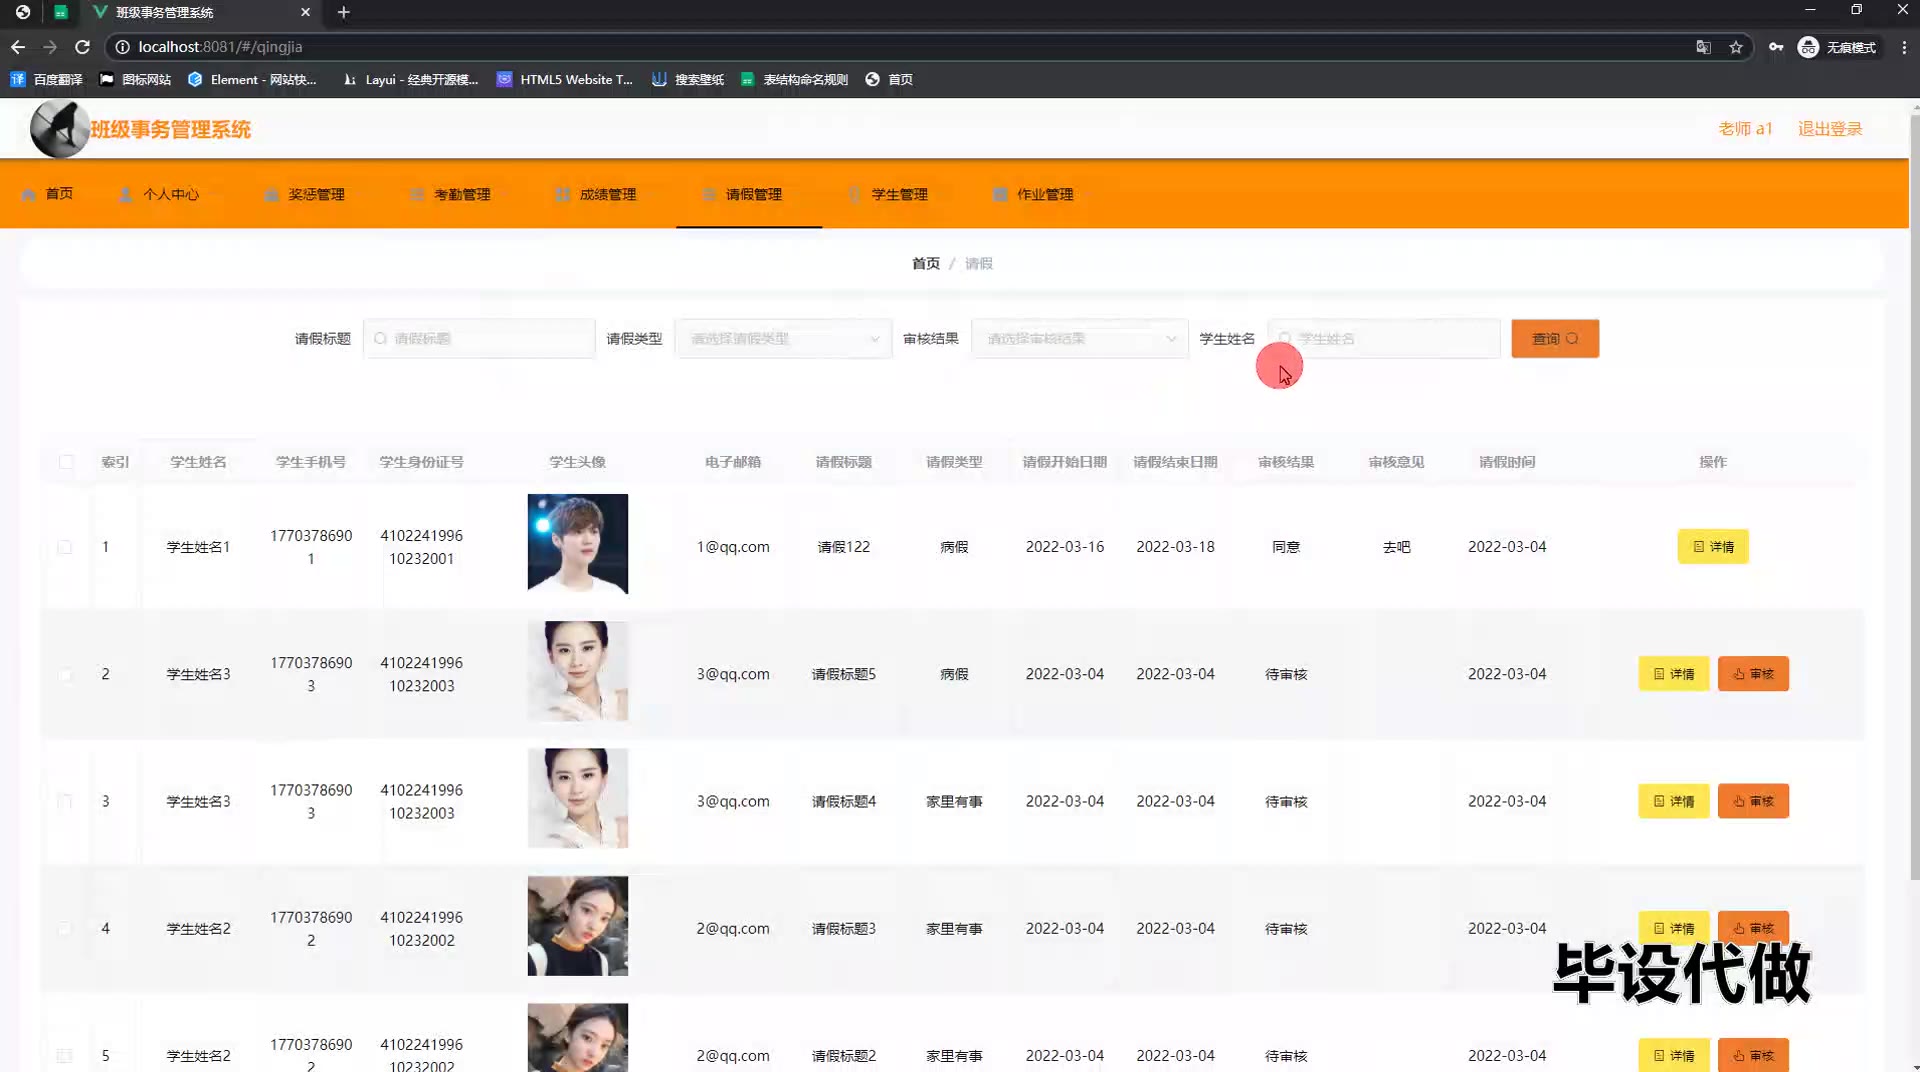Click the password key icon in toolbar
This screenshot has width=1920, height=1072.
1776,47
